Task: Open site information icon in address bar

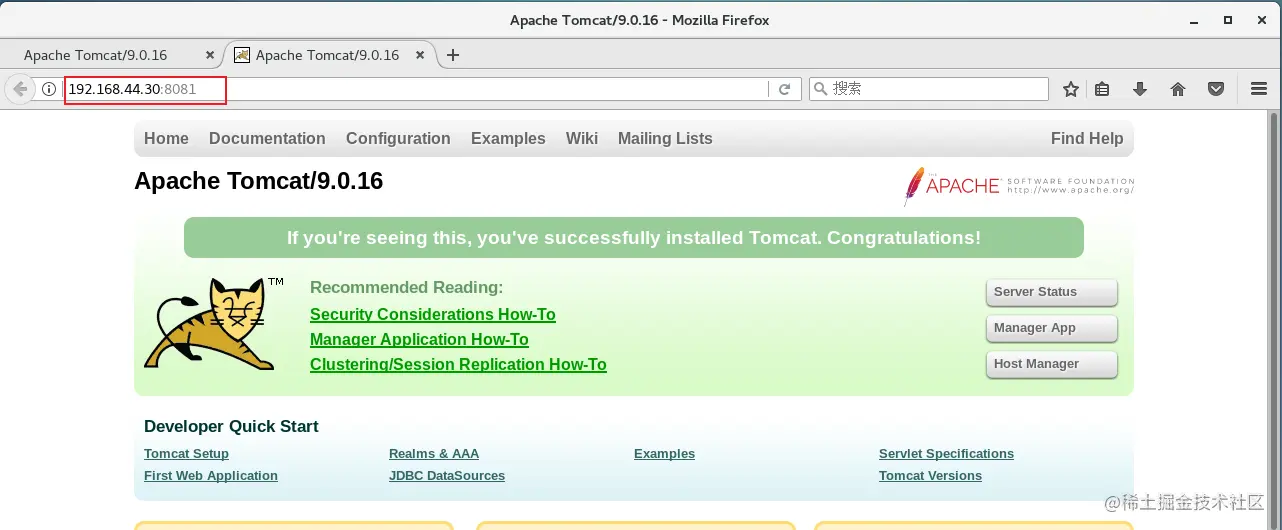Action: (49, 89)
